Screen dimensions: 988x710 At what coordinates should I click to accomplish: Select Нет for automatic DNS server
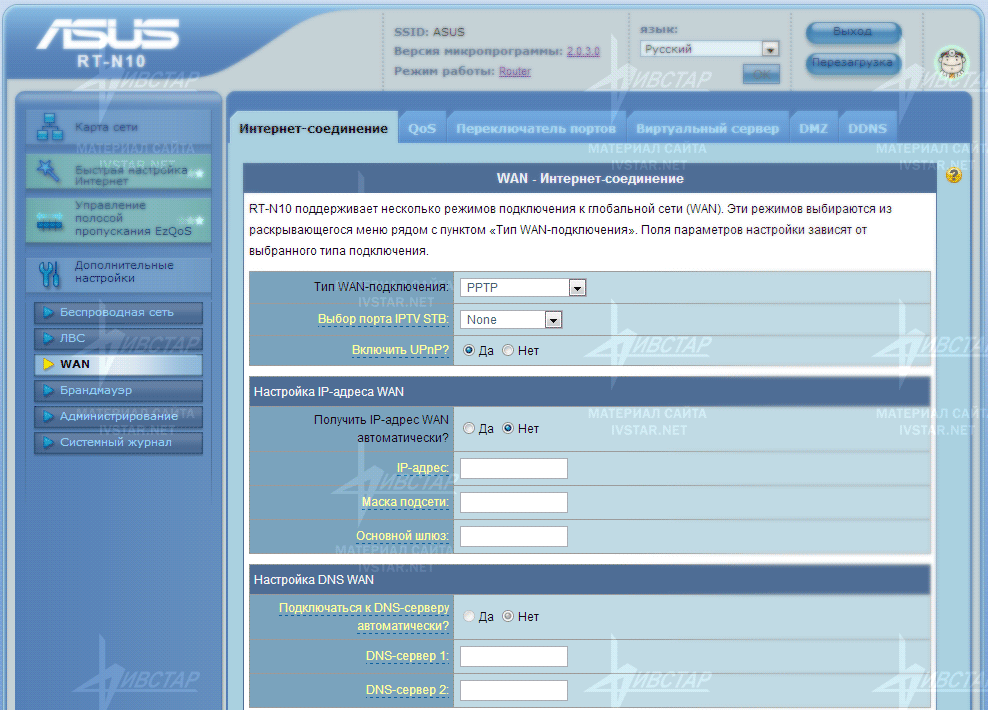pyautogui.click(x=508, y=616)
